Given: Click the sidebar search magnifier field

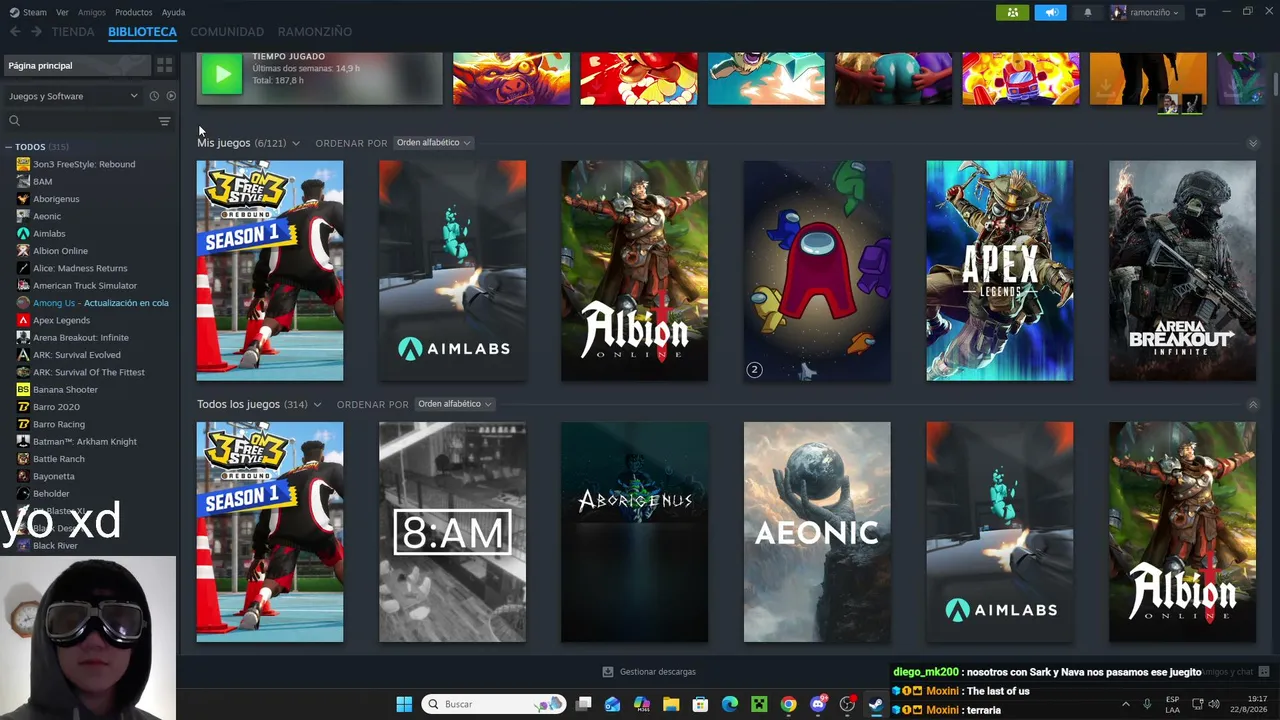Looking at the screenshot, I should tap(80, 121).
